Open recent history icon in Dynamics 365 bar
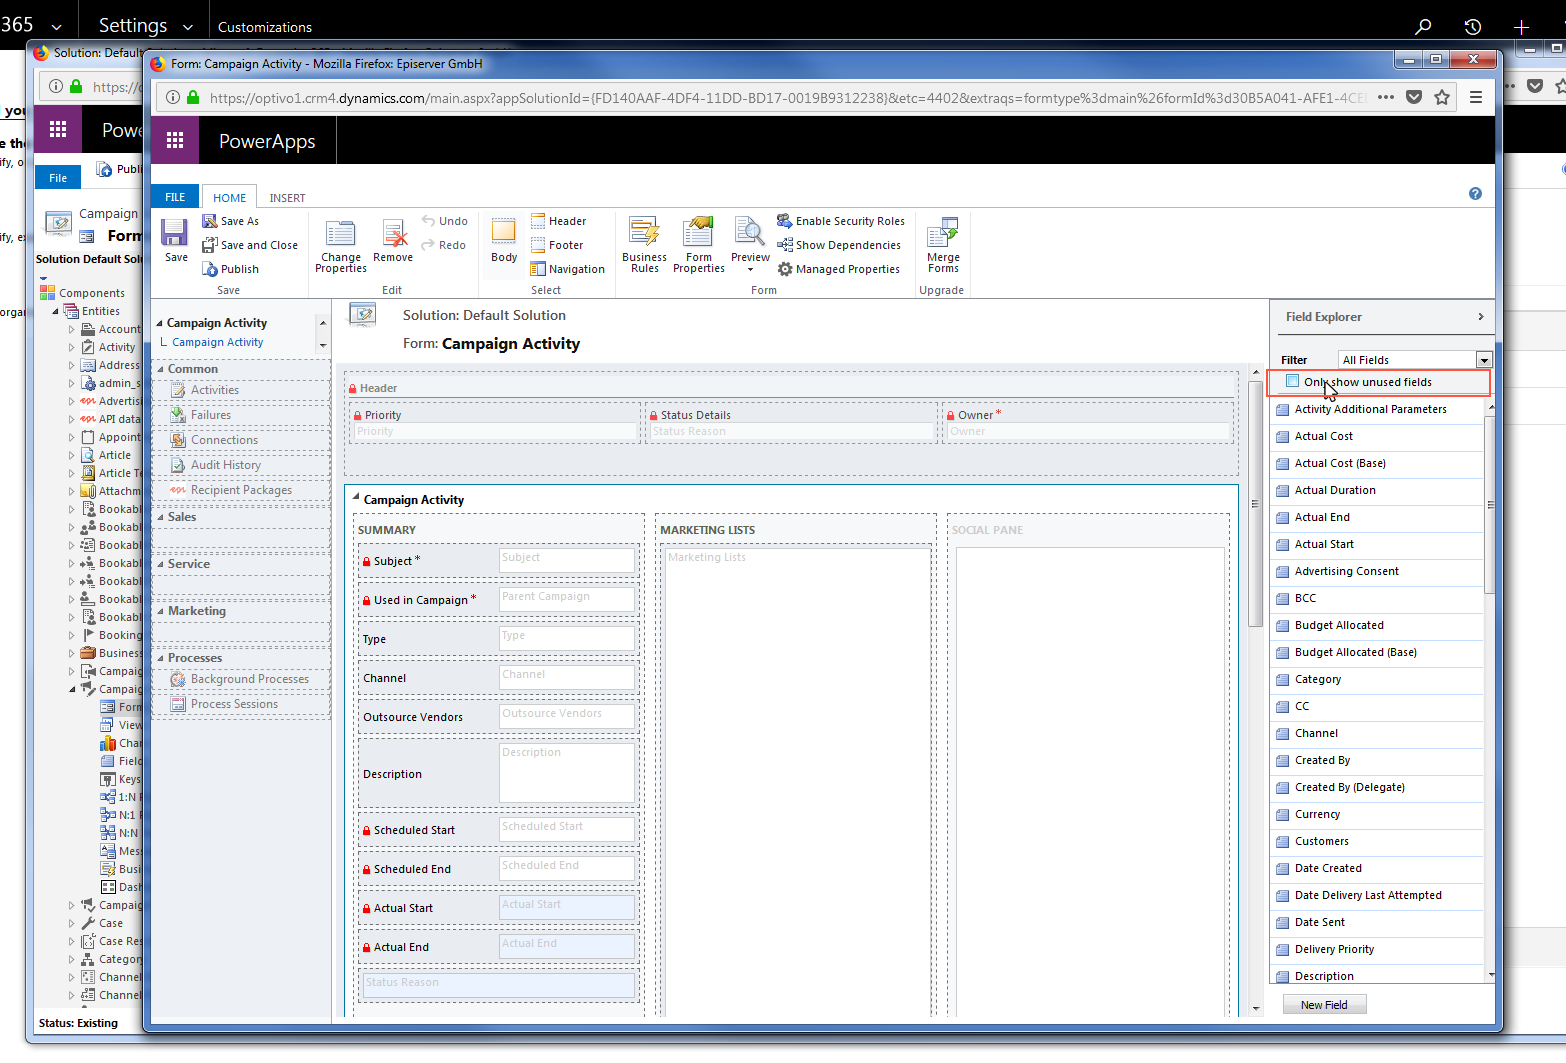This screenshot has height=1063, width=1566. [x=1472, y=27]
